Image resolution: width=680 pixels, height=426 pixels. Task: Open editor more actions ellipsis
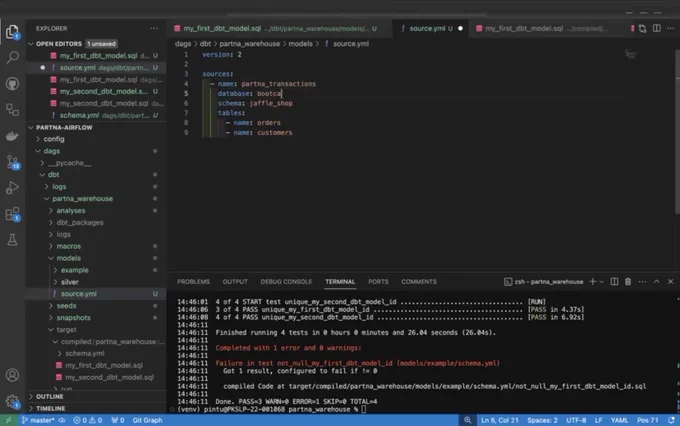pos(671,28)
